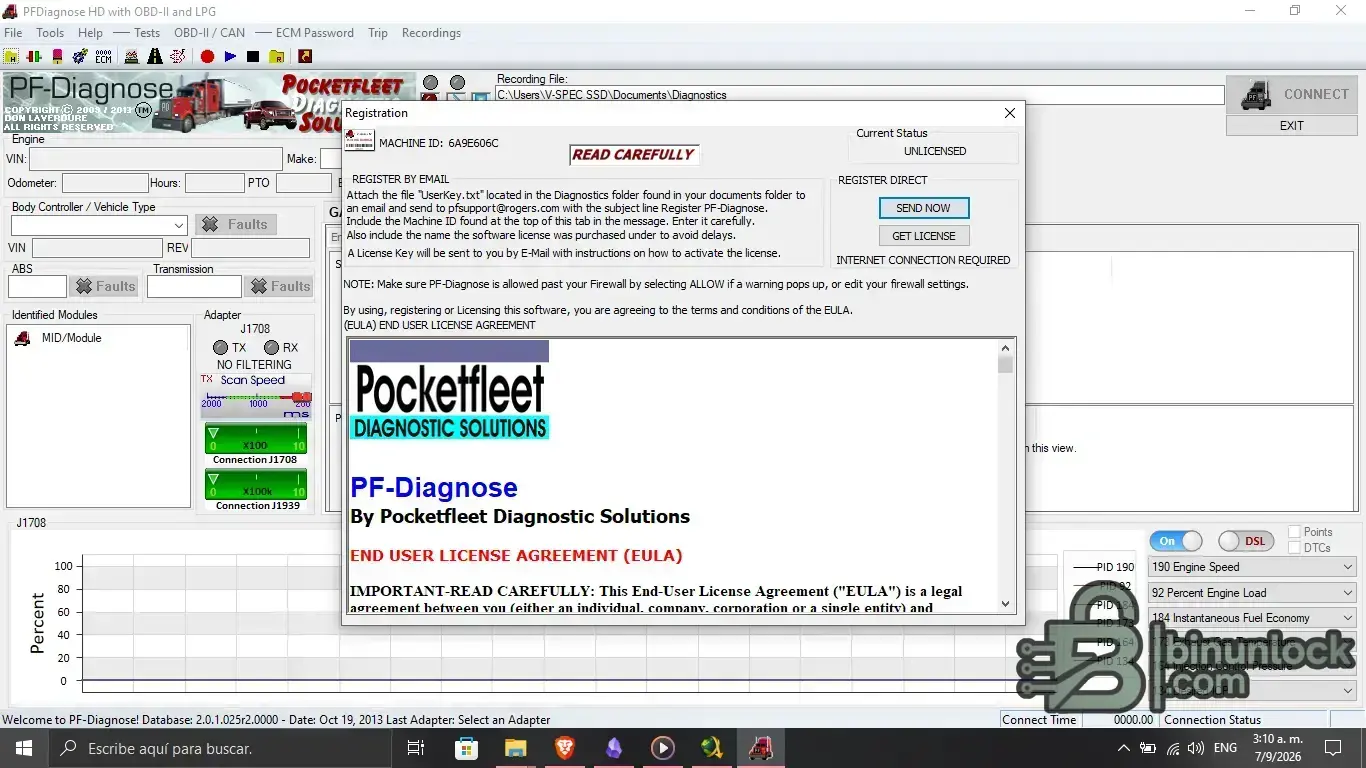Open the ECM toolbar icon
Screen dimensions: 1366x768
click(103, 57)
